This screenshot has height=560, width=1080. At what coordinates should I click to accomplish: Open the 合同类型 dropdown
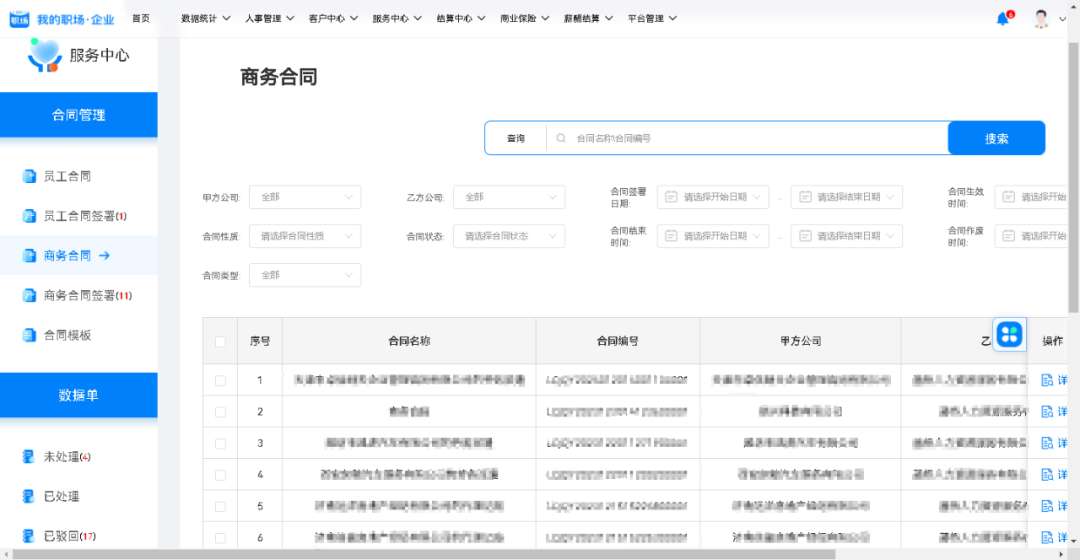305,275
